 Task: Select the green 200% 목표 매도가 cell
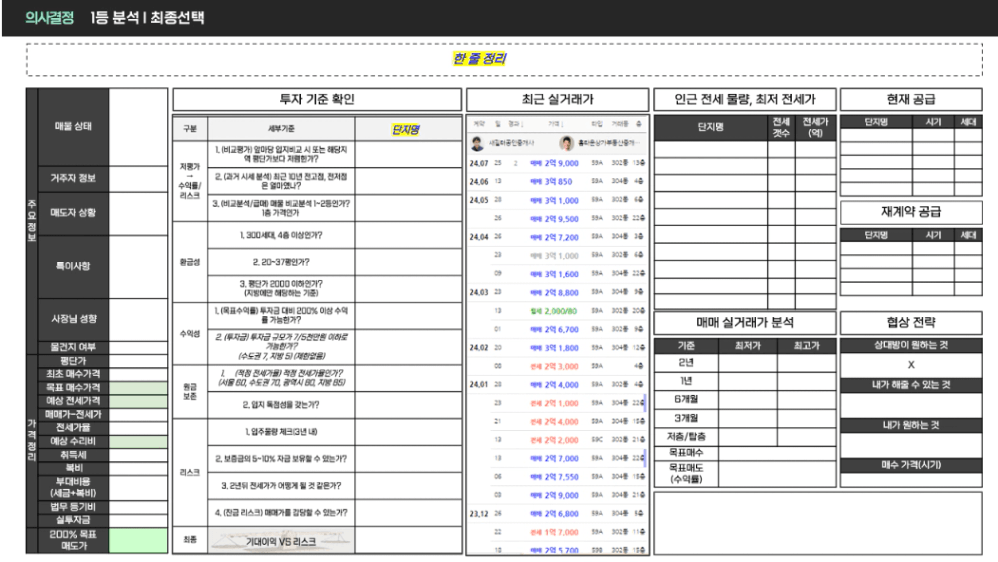pyautogui.click(x=138, y=540)
